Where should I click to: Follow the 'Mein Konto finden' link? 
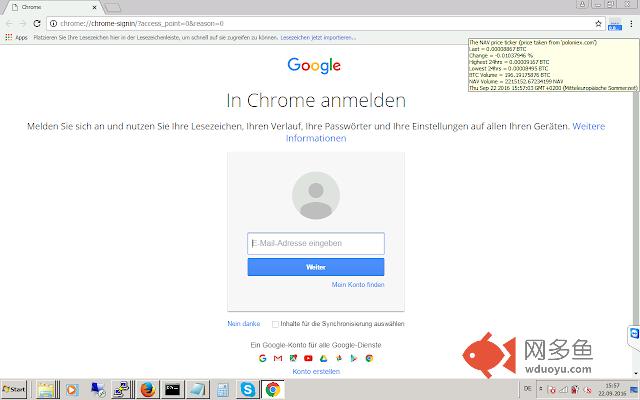(x=358, y=284)
